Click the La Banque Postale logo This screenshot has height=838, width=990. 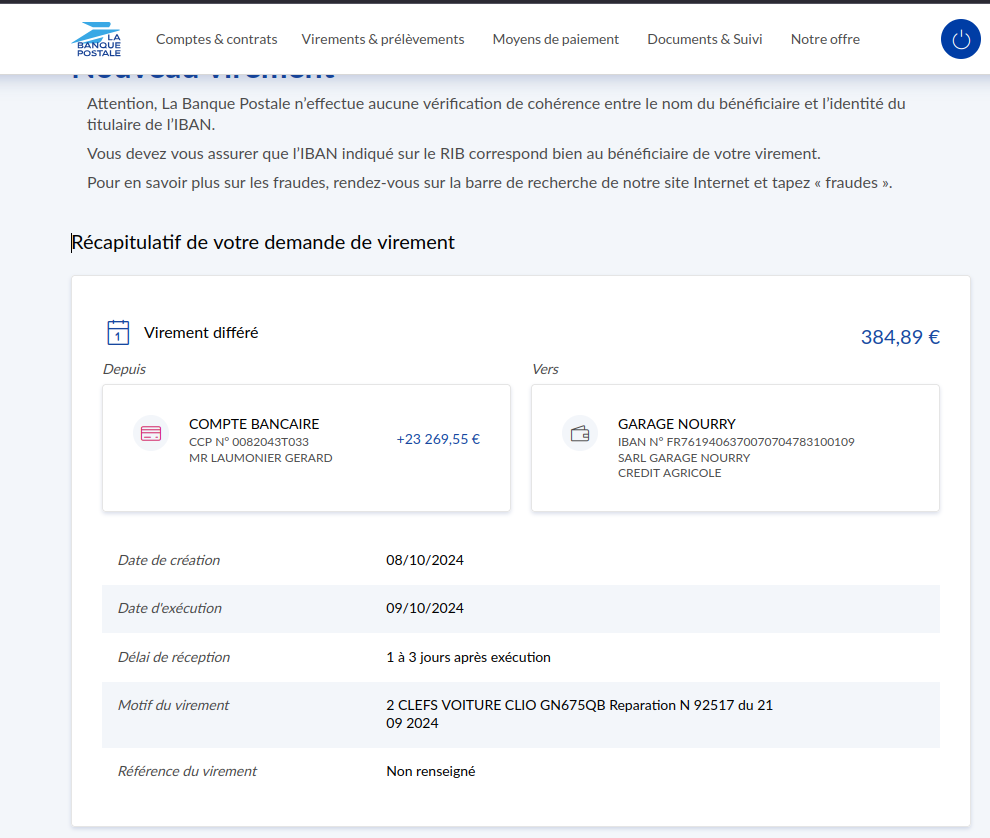pos(97,40)
